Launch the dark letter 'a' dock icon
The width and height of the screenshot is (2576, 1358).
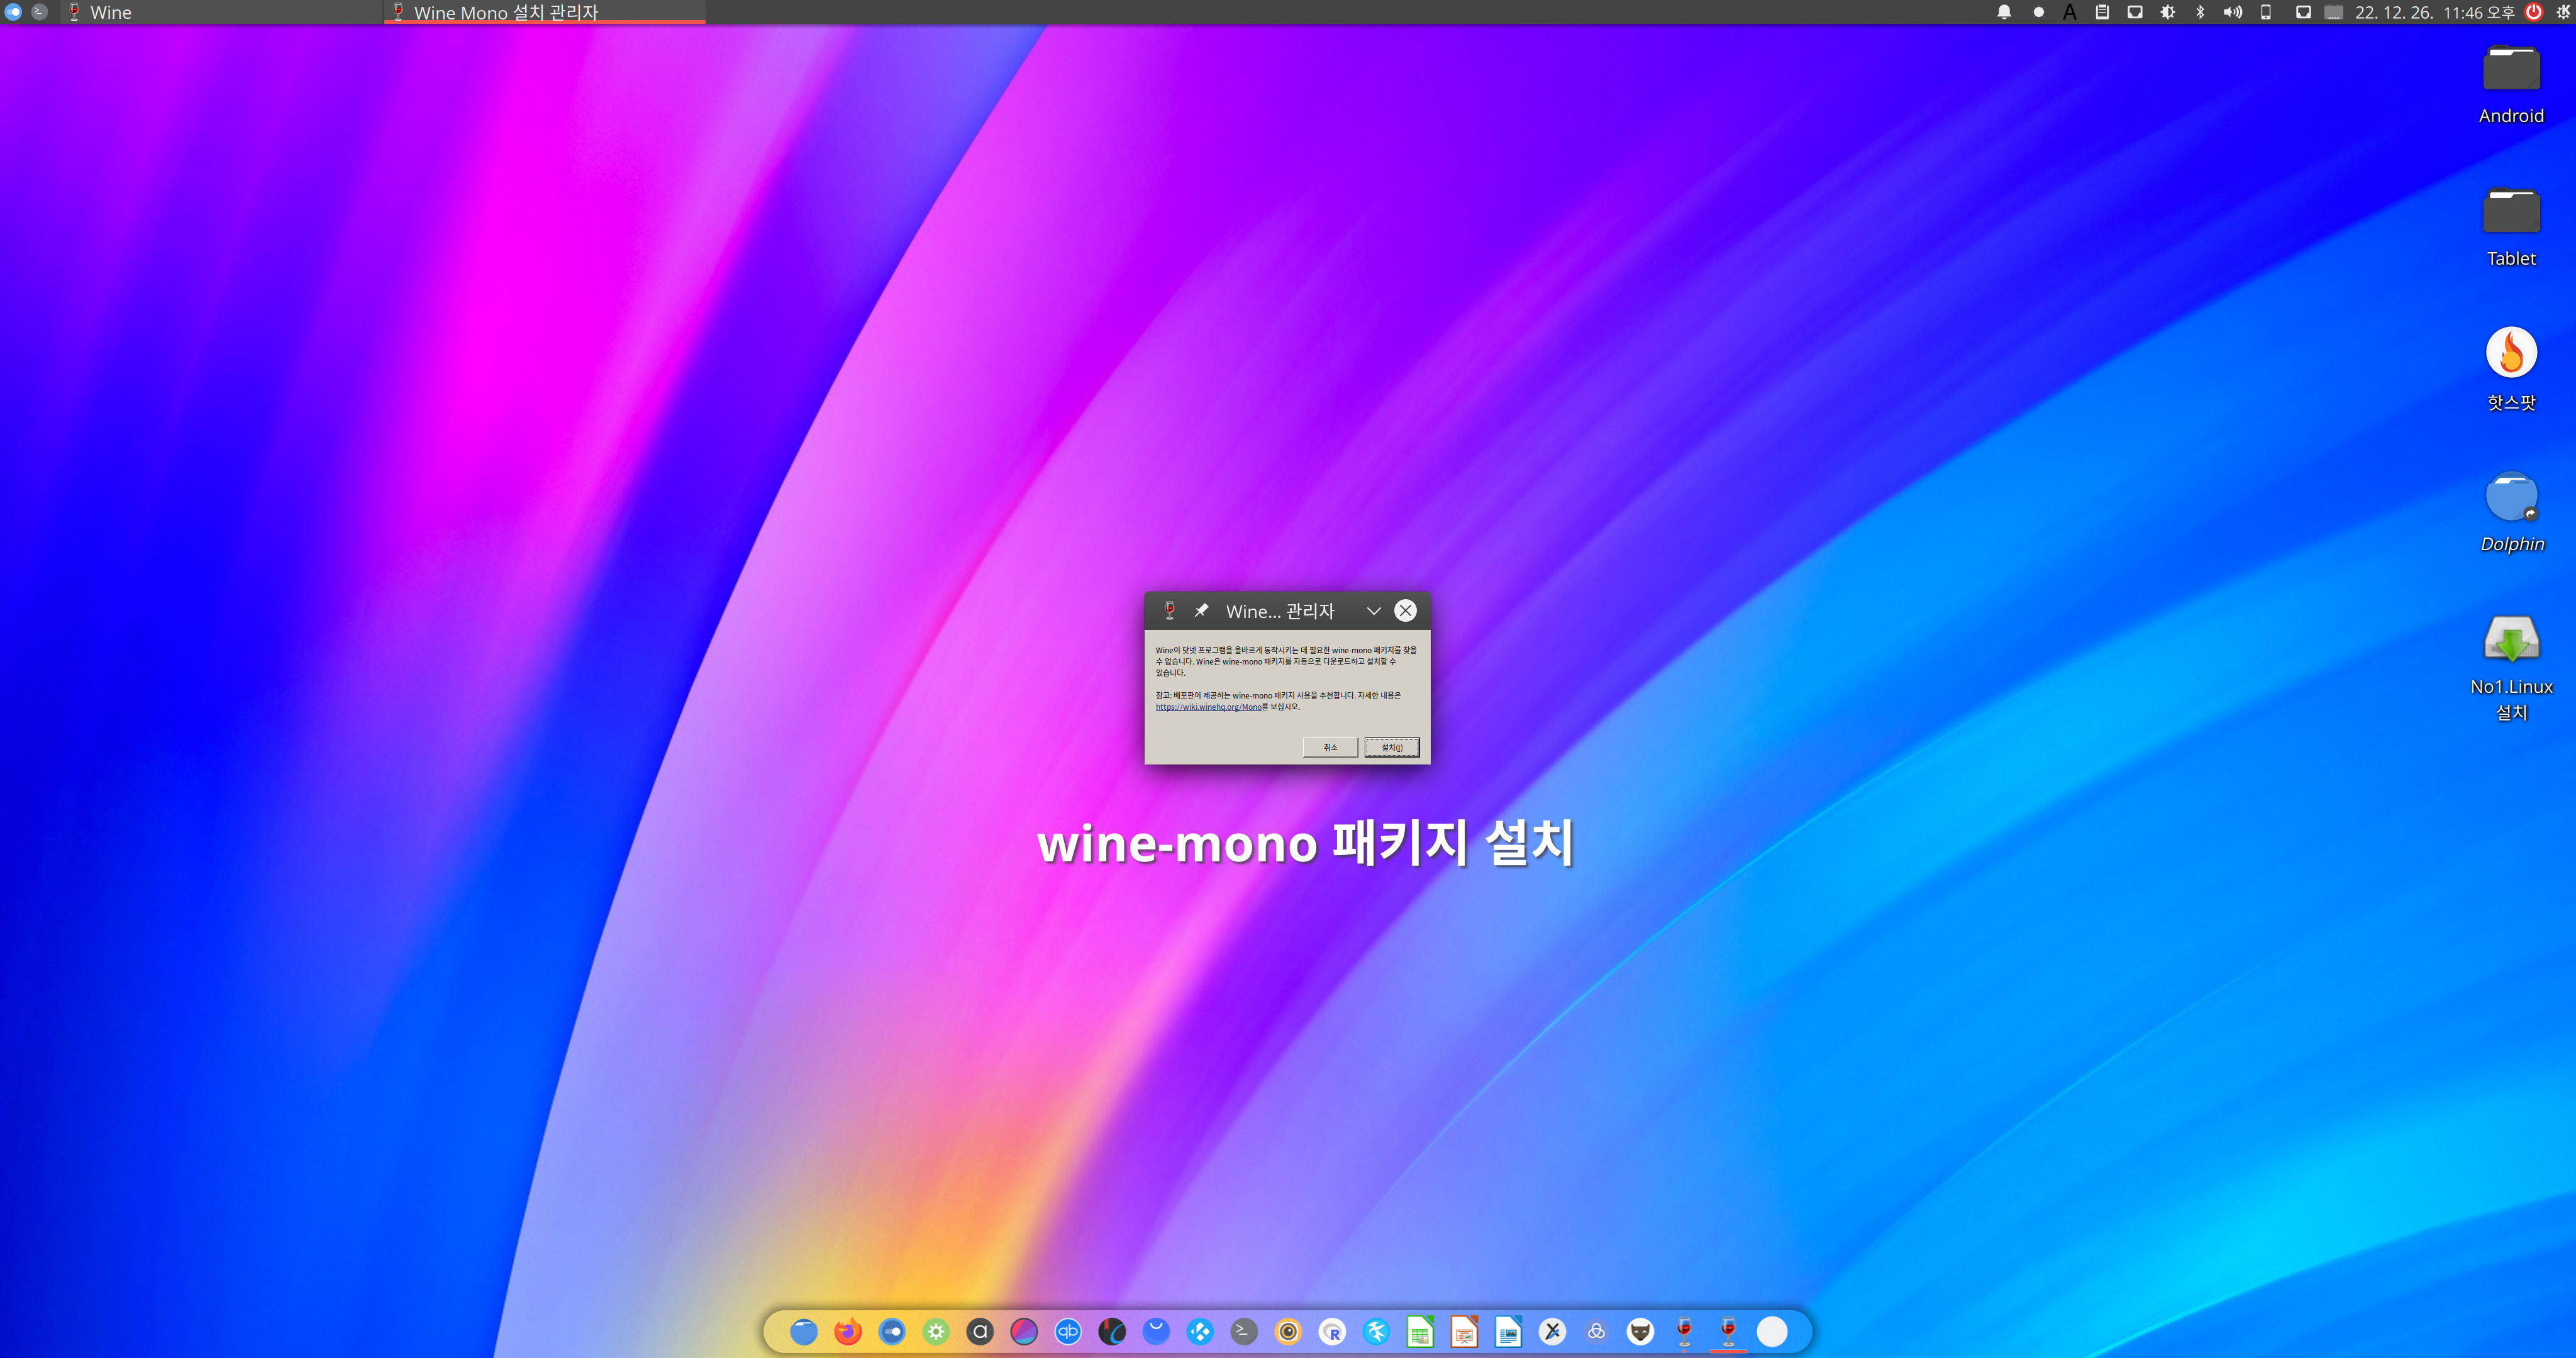(980, 1331)
